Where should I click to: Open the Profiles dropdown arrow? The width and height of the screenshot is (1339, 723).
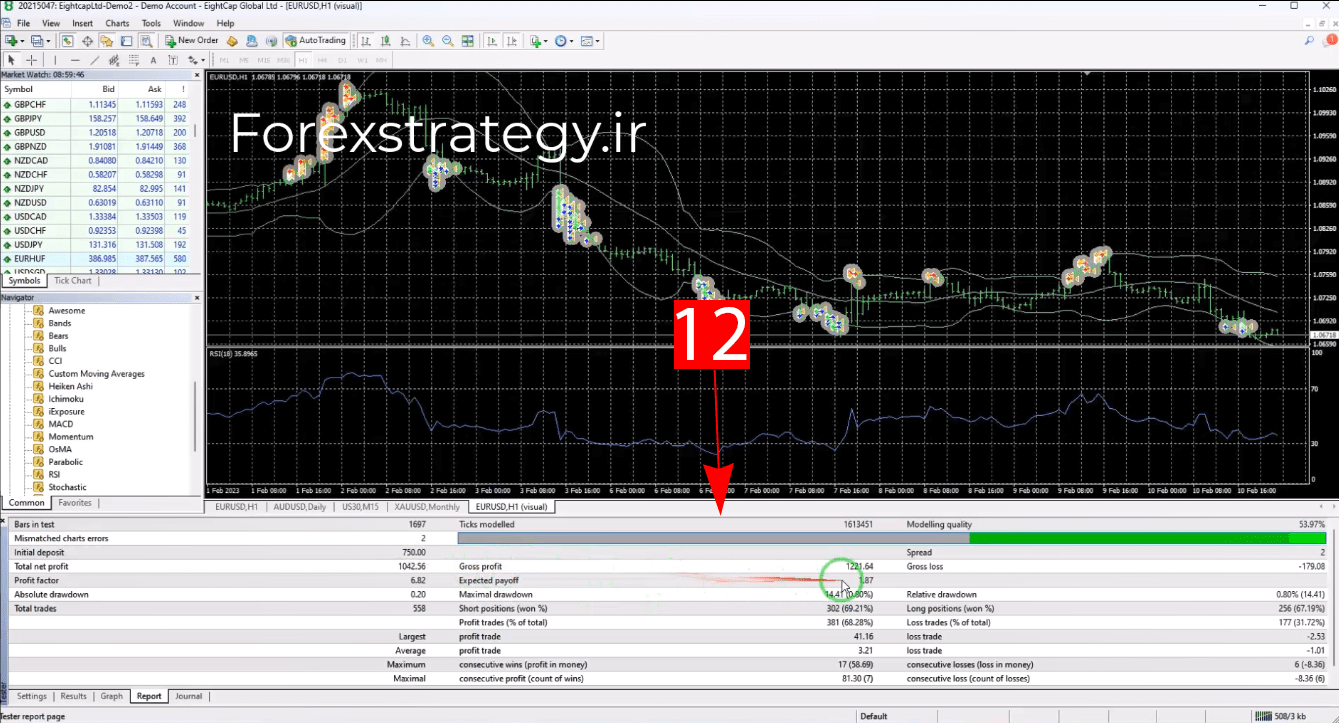tap(48, 41)
